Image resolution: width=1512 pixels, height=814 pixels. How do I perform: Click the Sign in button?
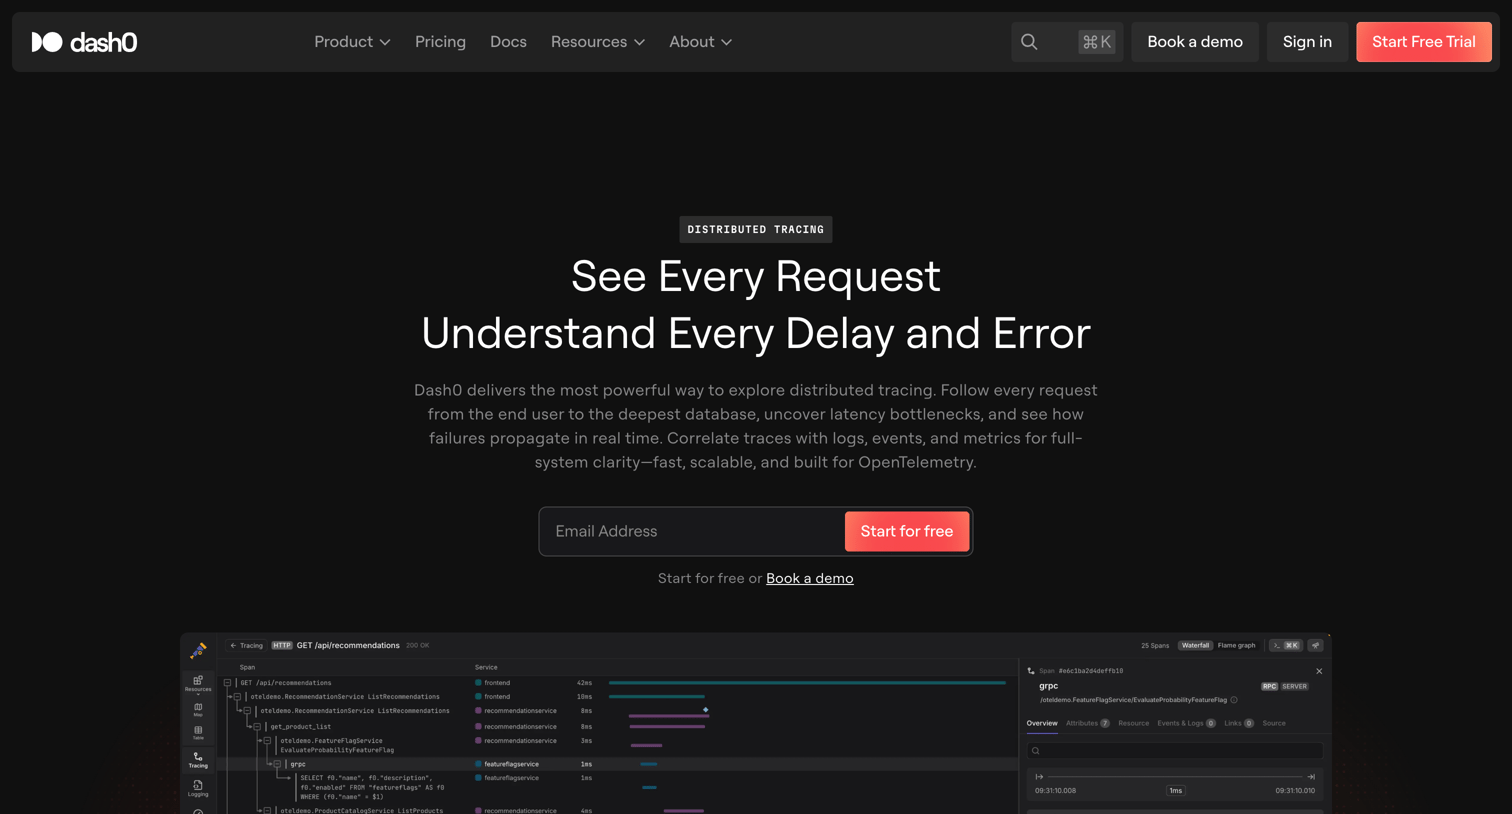pyautogui.click(x=1307, y=42)
